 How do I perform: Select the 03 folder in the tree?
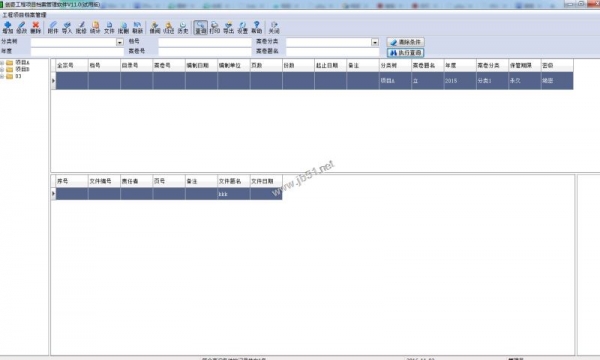tap(14, 76)
